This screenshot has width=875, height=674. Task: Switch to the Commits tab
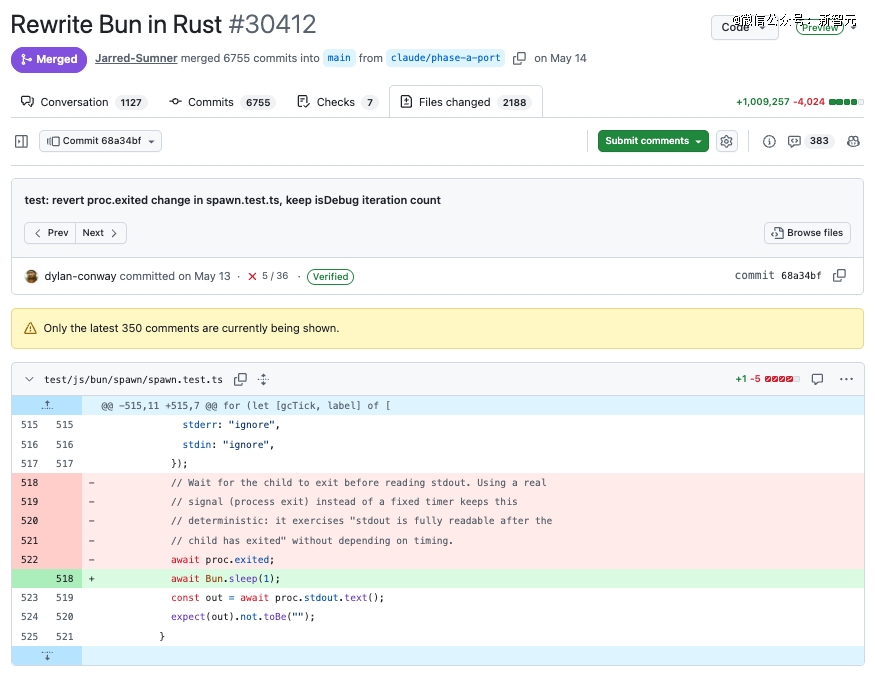point(222,102)
